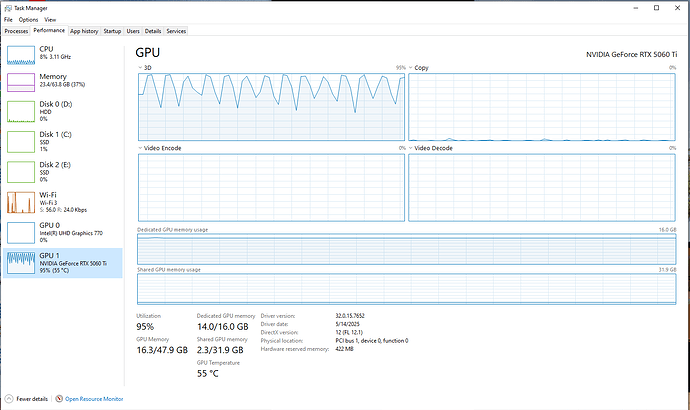This screenshot has width=690, height=410.
Task: Select the Wi-Fi network entry
Action: [62, 202]
